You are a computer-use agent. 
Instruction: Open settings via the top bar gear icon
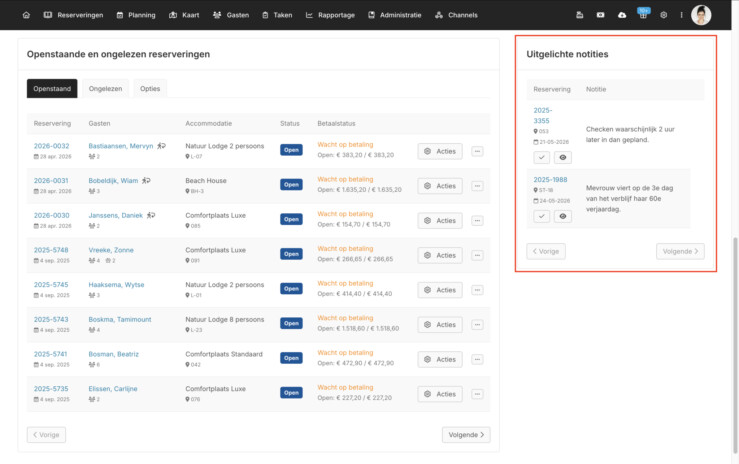[664, 15]
